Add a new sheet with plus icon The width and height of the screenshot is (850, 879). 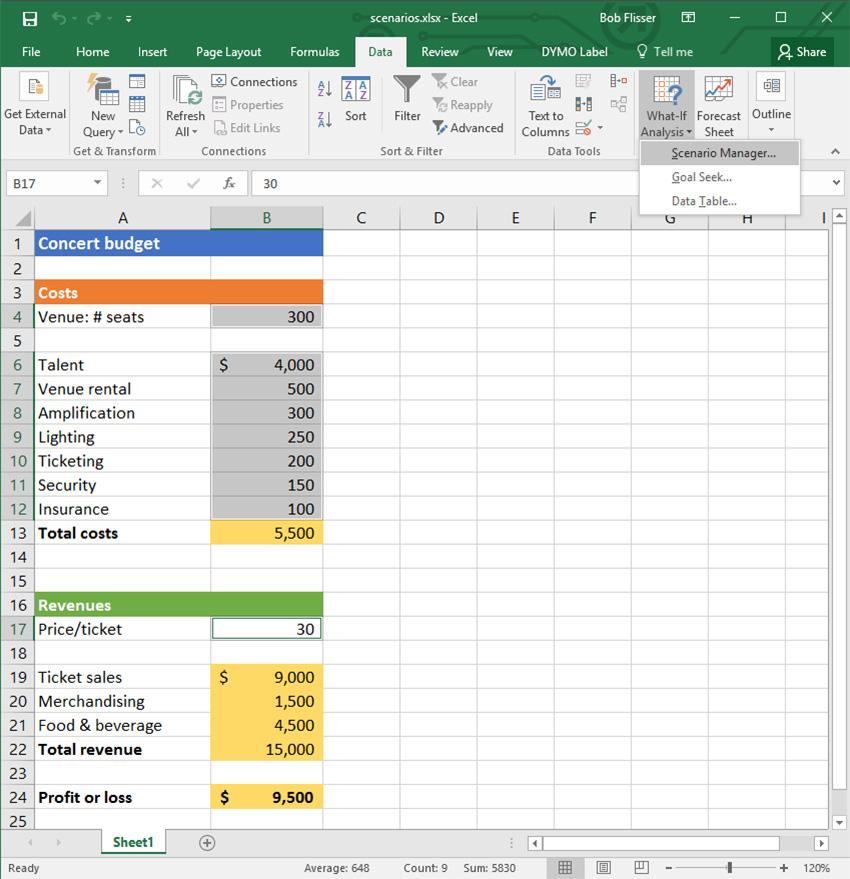[x=207, y=843]
